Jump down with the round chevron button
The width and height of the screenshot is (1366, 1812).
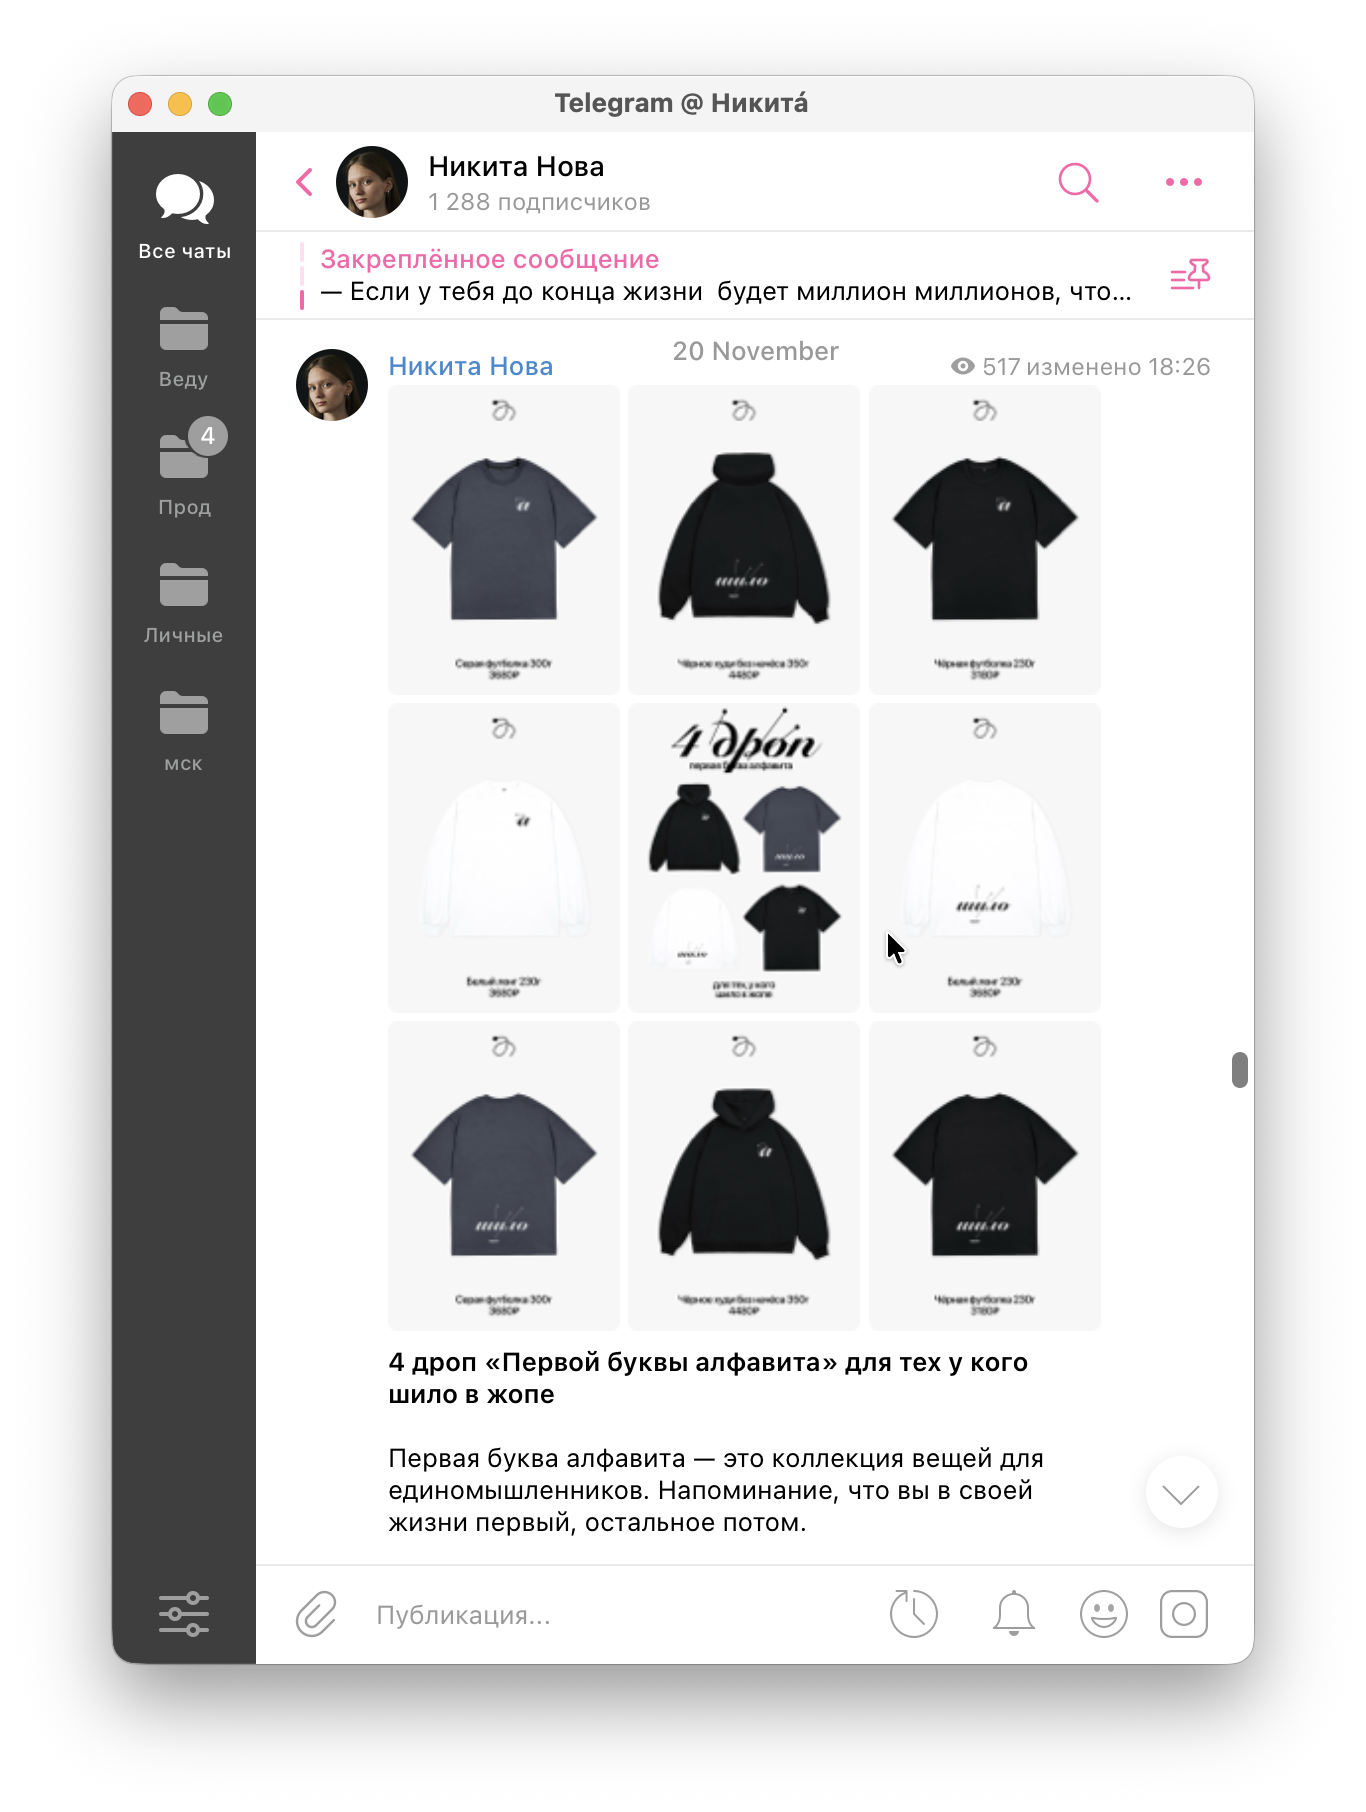[x=1182, y=1493]
